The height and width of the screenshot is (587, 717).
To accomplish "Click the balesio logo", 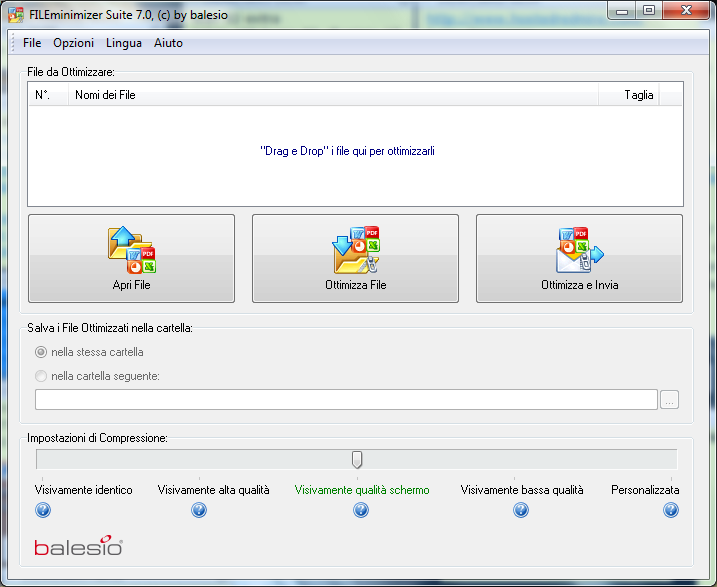I will [x=79, y=545].
